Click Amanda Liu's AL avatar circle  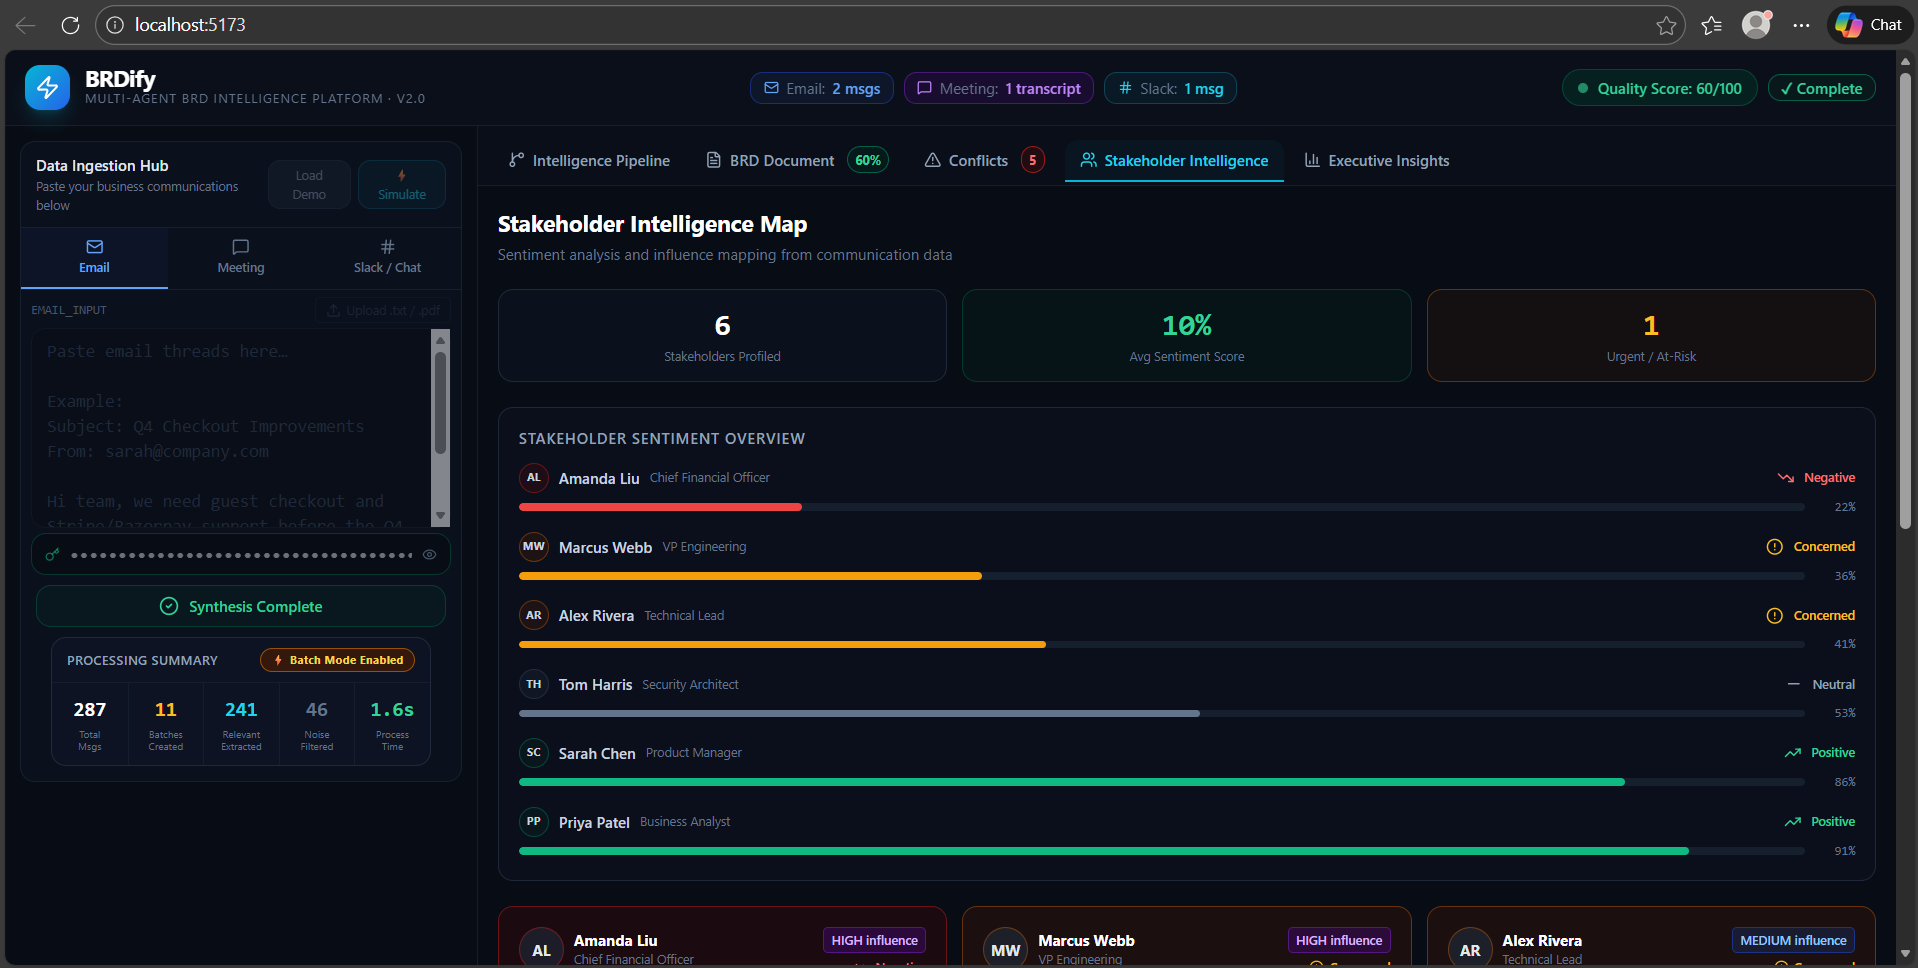(533, 478)
